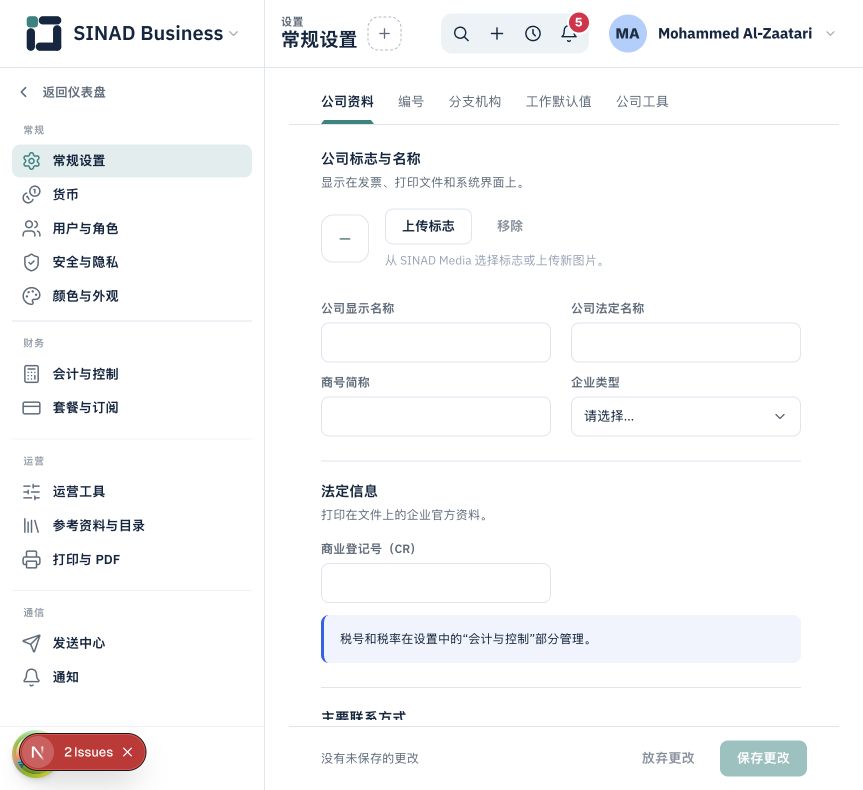Click the 参考资料与目录 sidebar label
This screenshot has width=863, height=790.
[99, 526]
